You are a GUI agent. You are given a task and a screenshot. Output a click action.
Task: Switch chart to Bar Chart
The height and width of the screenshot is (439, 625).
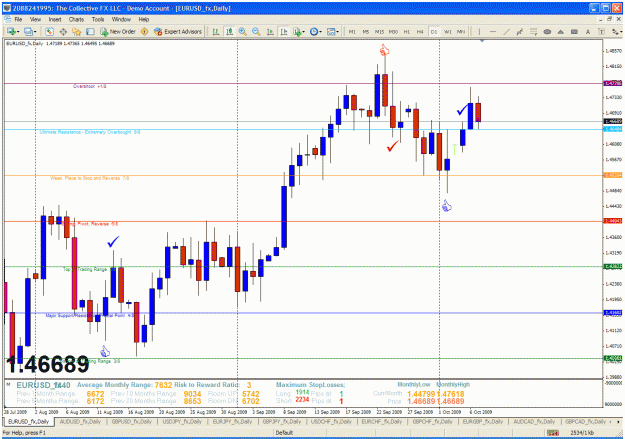[x=216, y=31]
